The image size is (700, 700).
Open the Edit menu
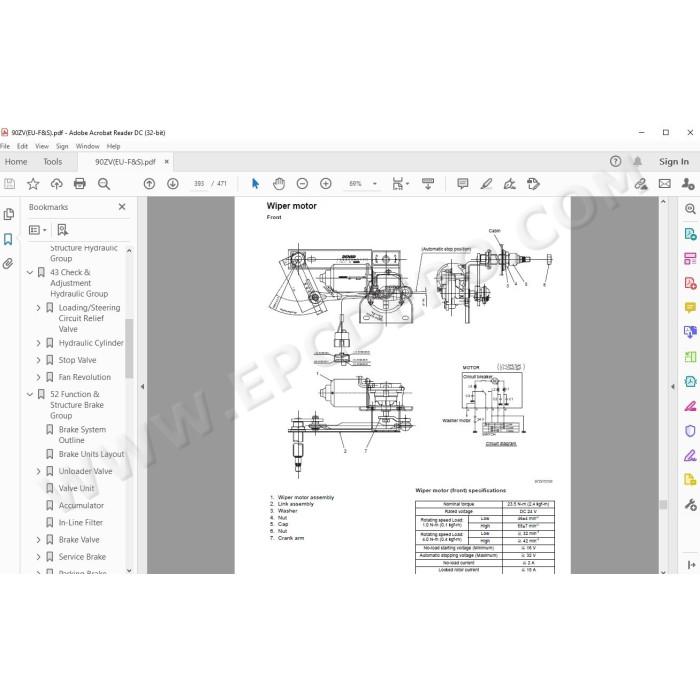click(x=22, y=146)
